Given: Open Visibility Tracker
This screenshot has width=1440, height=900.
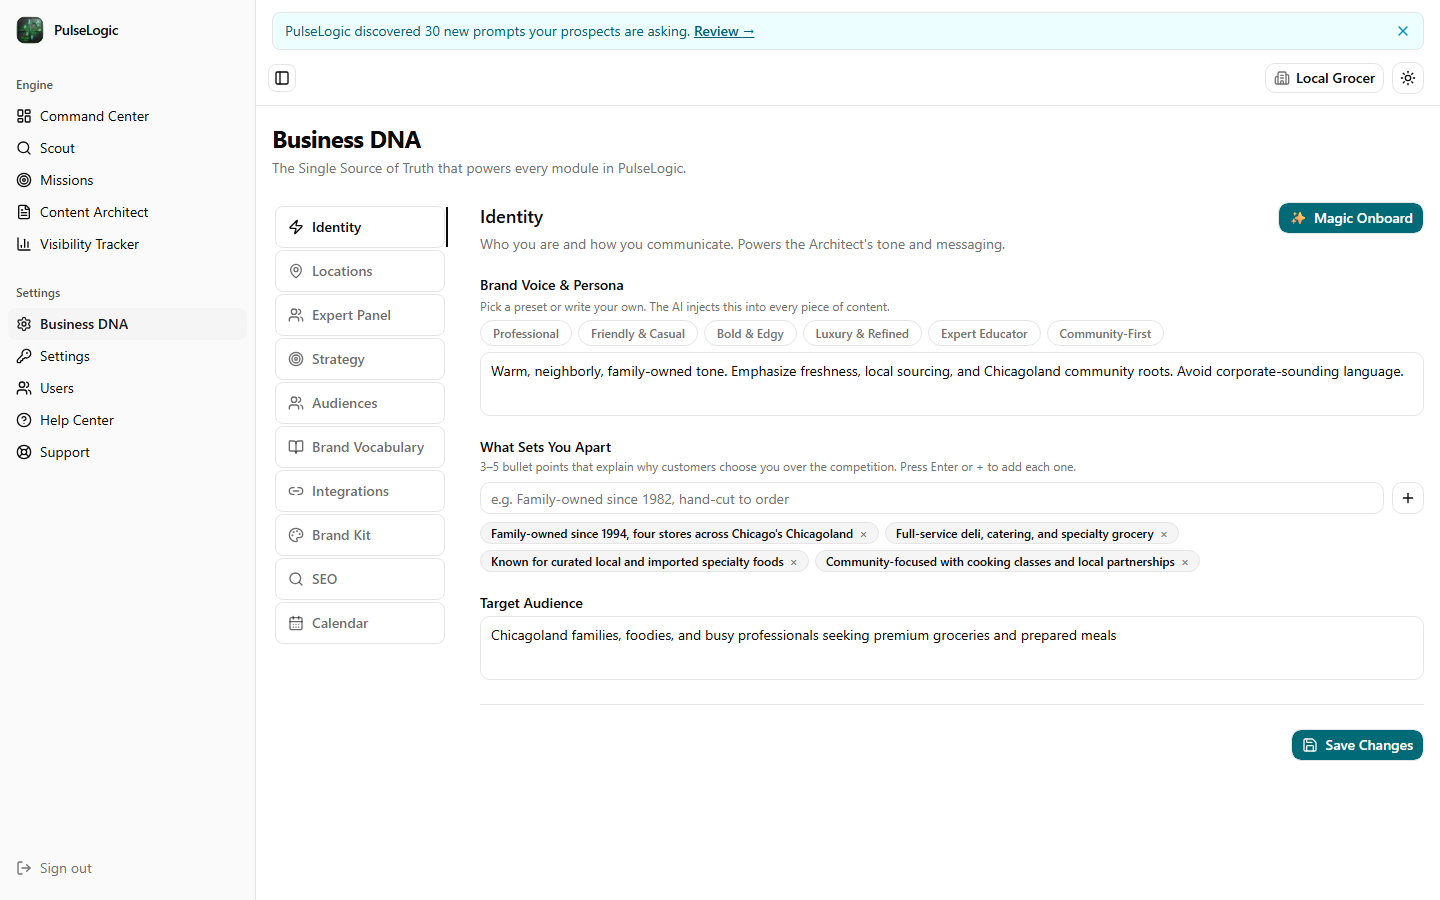Looking at the screenshot, I should coord(127,244).
